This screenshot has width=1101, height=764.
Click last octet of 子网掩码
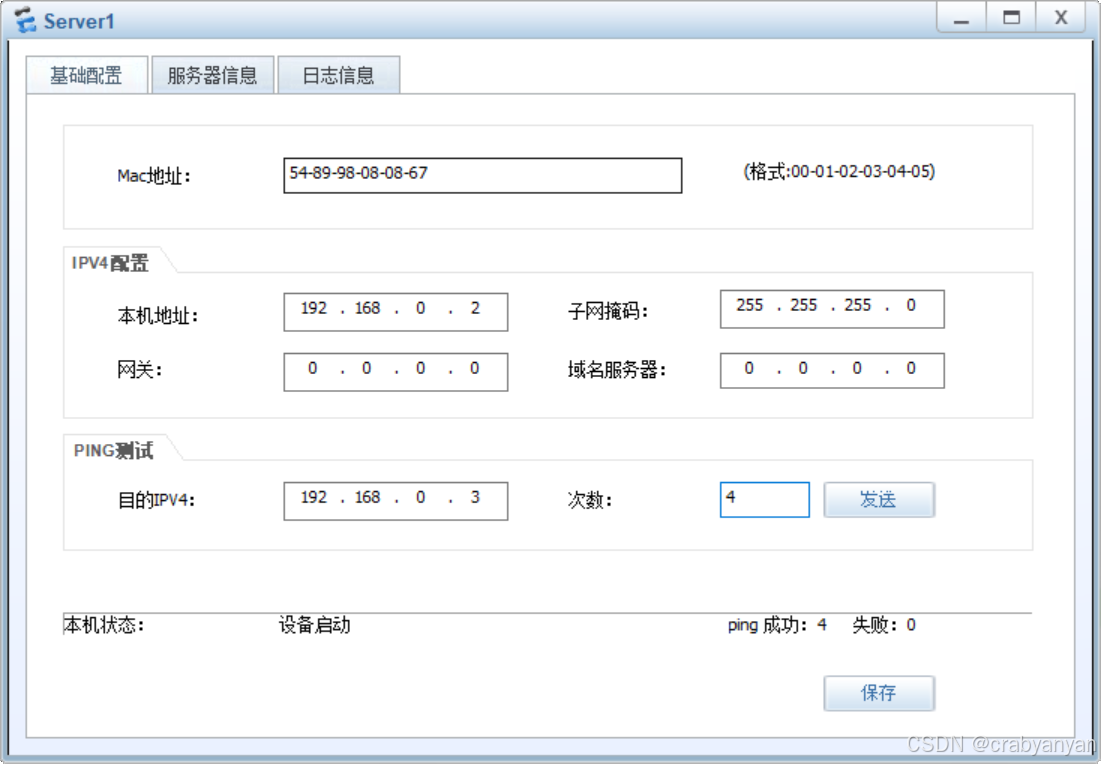click(911, 307)
